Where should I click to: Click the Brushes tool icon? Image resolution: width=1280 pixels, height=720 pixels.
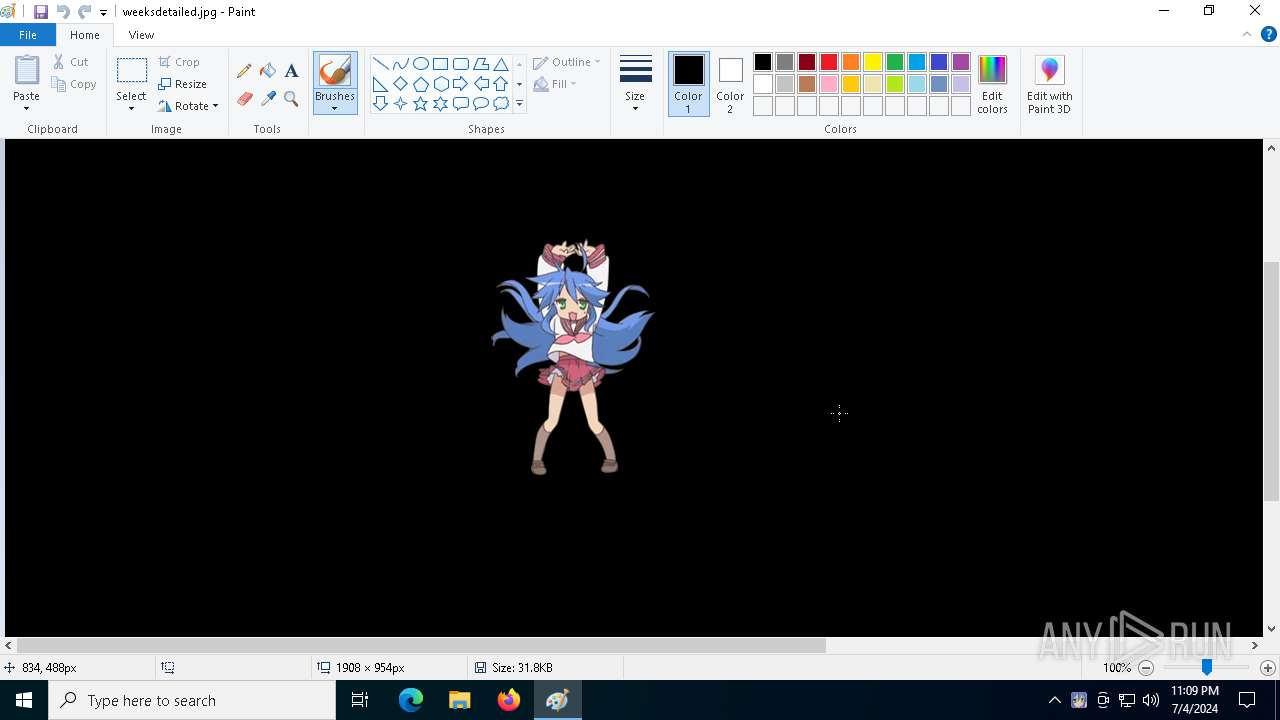click(x=335, y=71)
